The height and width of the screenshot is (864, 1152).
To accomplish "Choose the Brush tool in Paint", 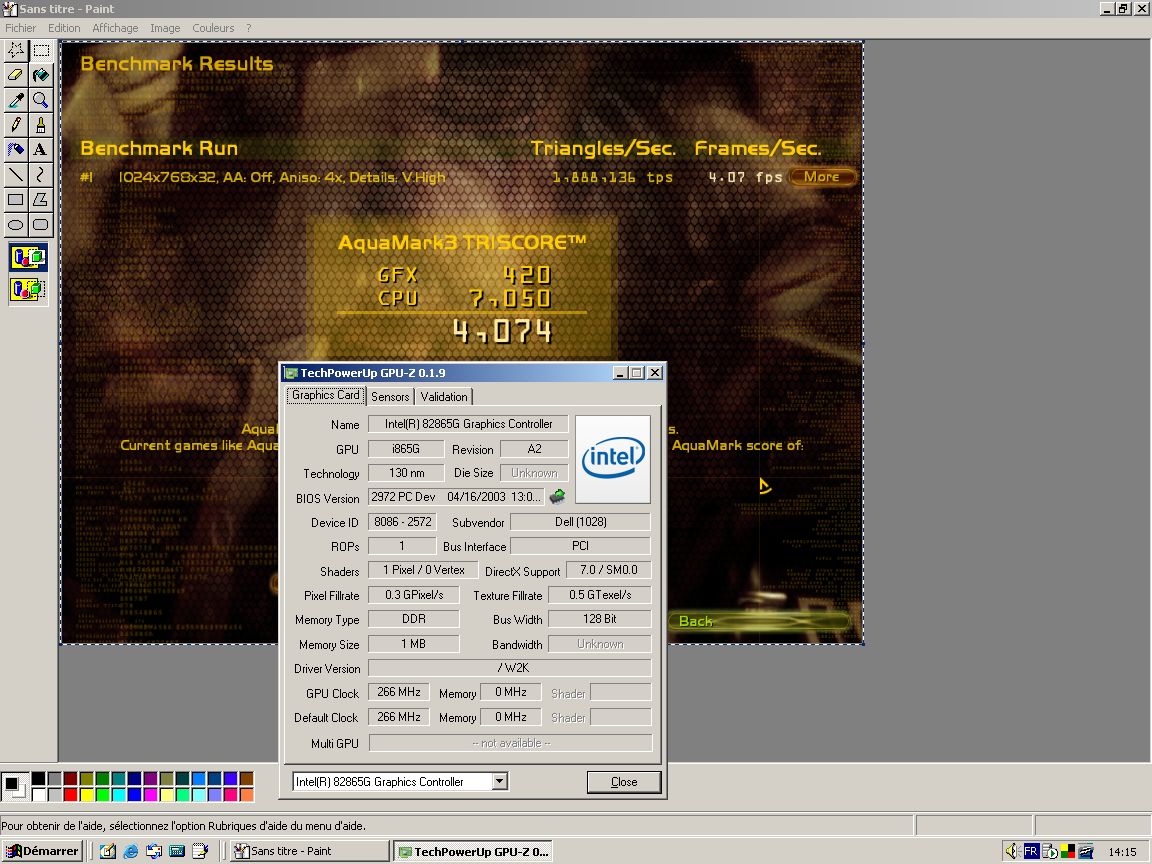I will tap(41, 125).
